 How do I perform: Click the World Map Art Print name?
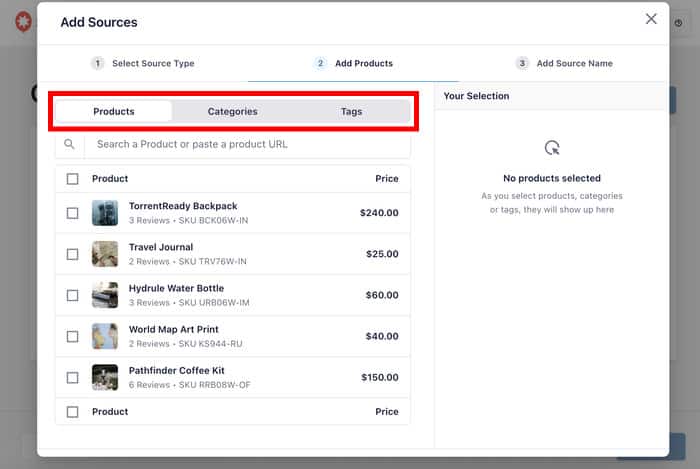(174, 329)
